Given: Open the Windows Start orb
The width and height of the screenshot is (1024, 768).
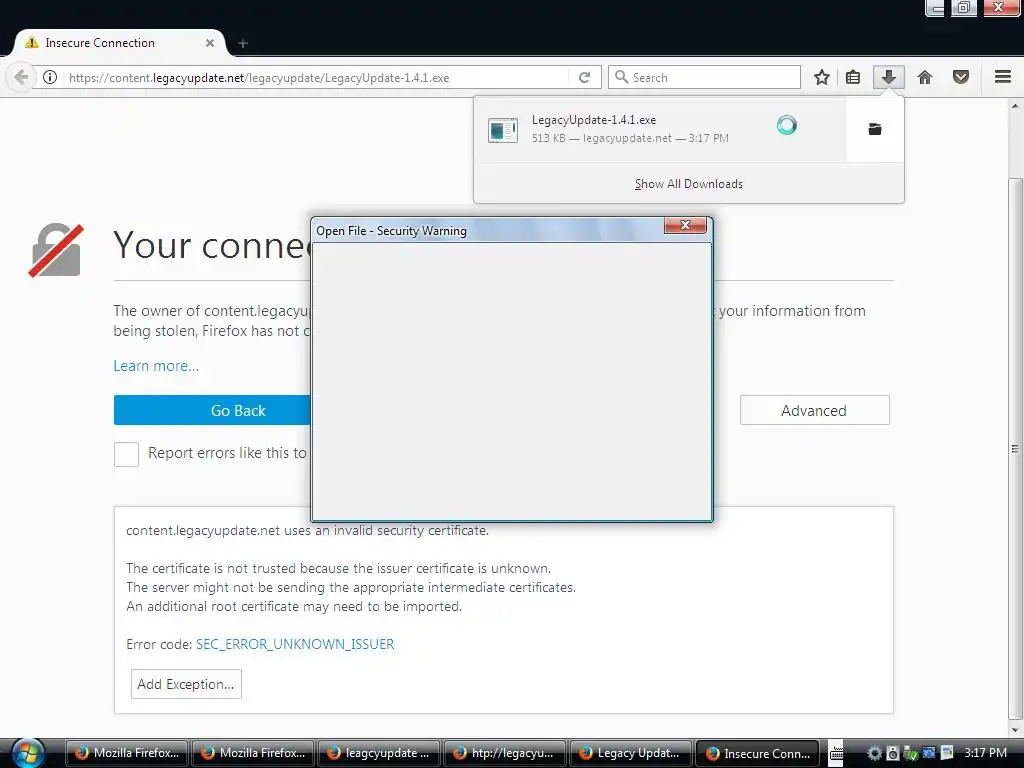Looking at the screenshot, I should [28, 752].
